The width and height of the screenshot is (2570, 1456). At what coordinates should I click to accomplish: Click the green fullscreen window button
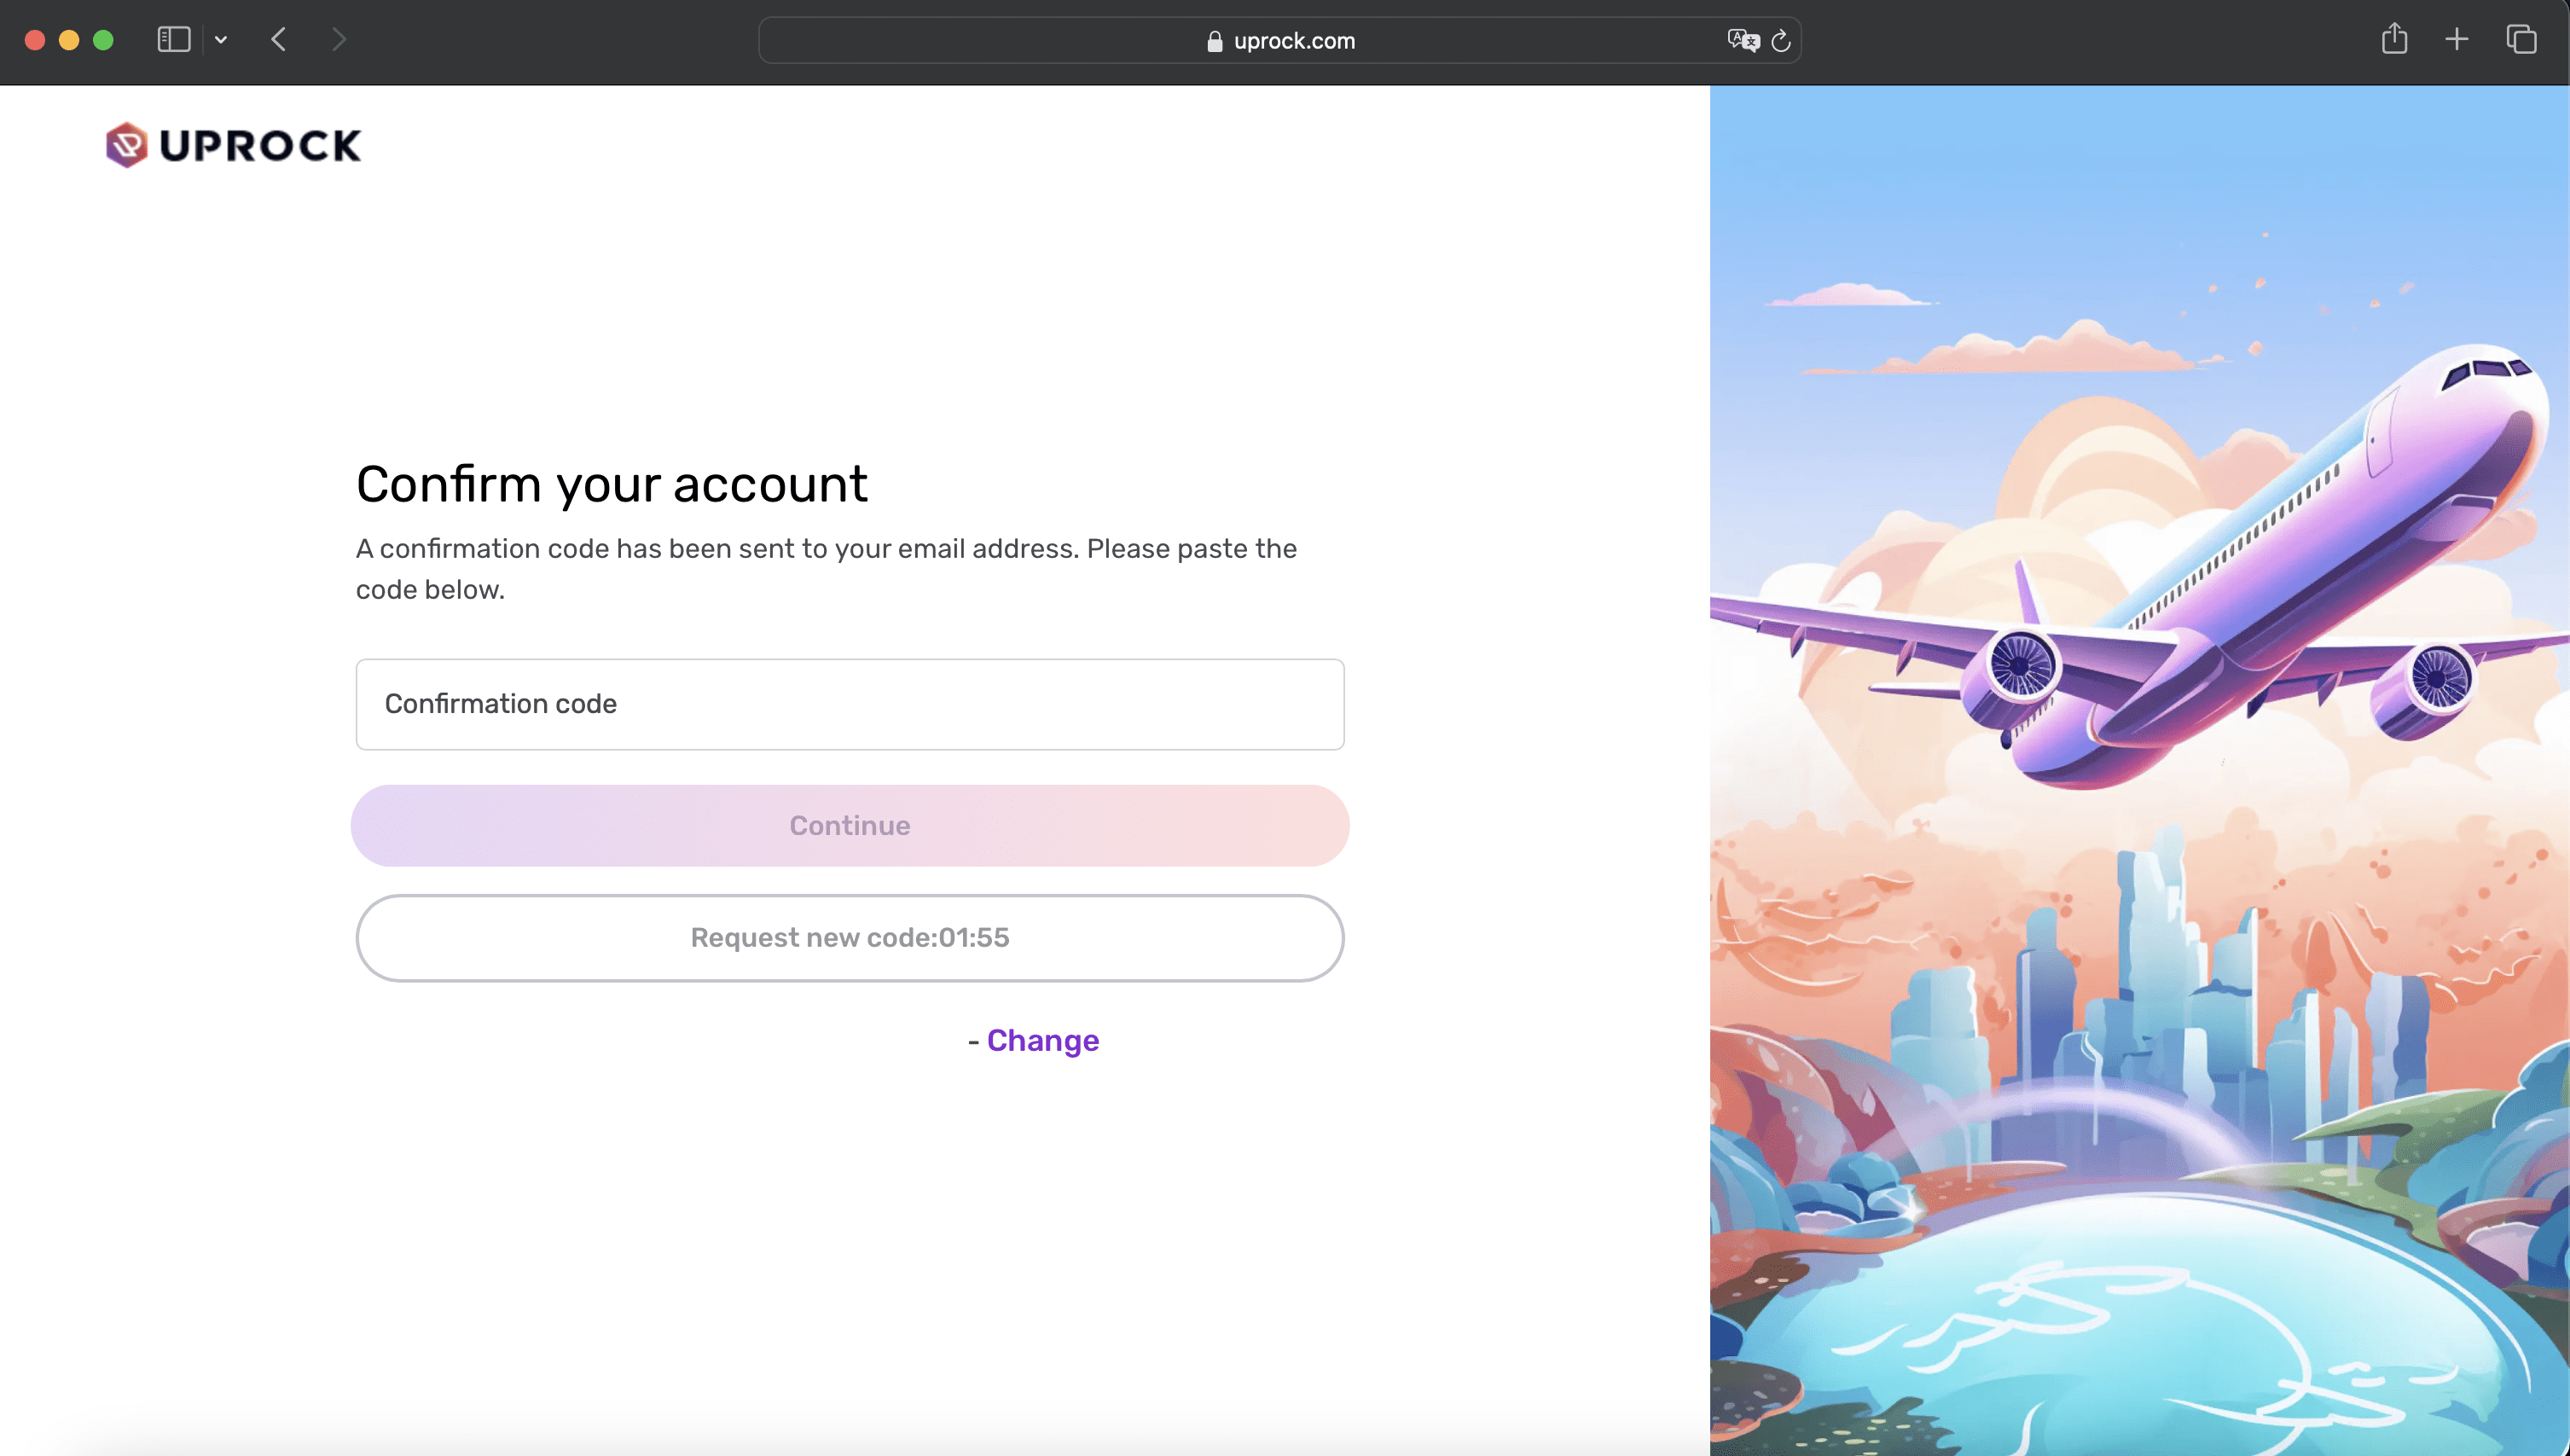click(103, 40)
